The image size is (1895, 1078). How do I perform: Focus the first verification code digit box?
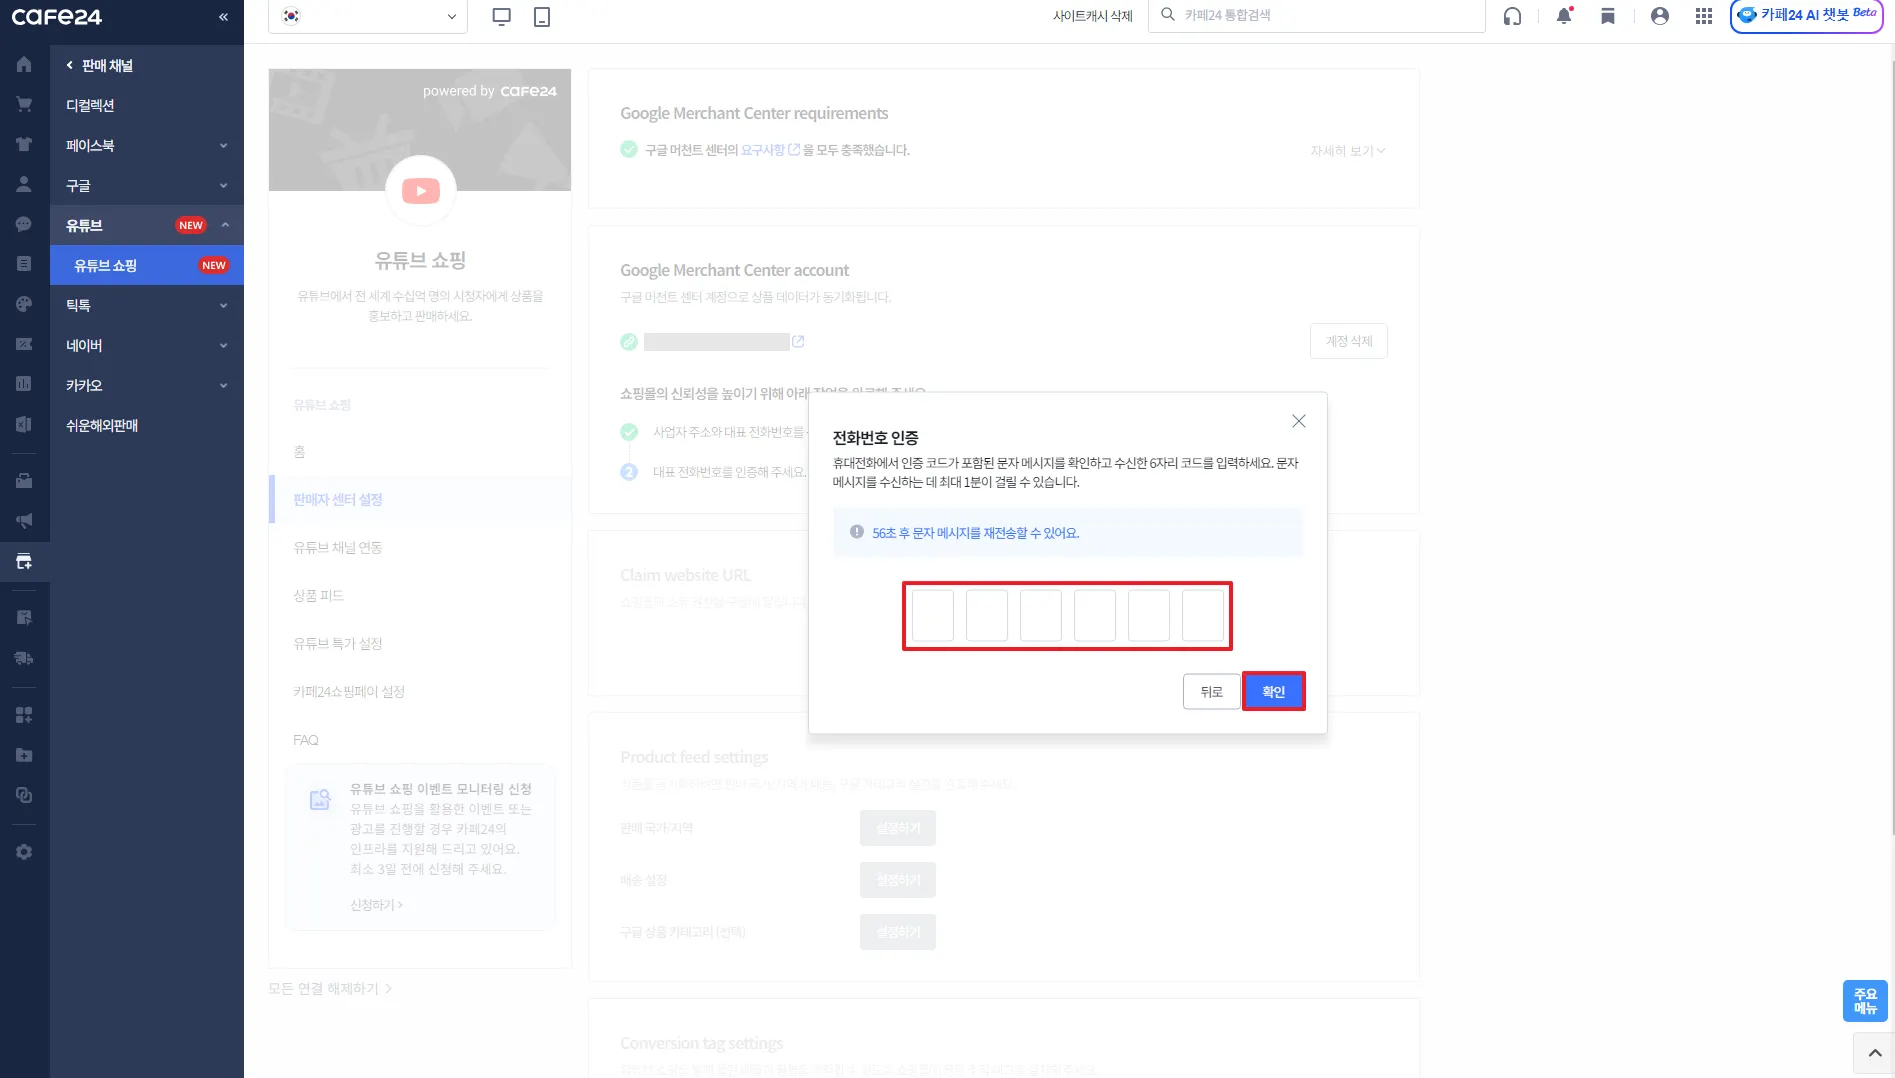(x=932, y=615)
